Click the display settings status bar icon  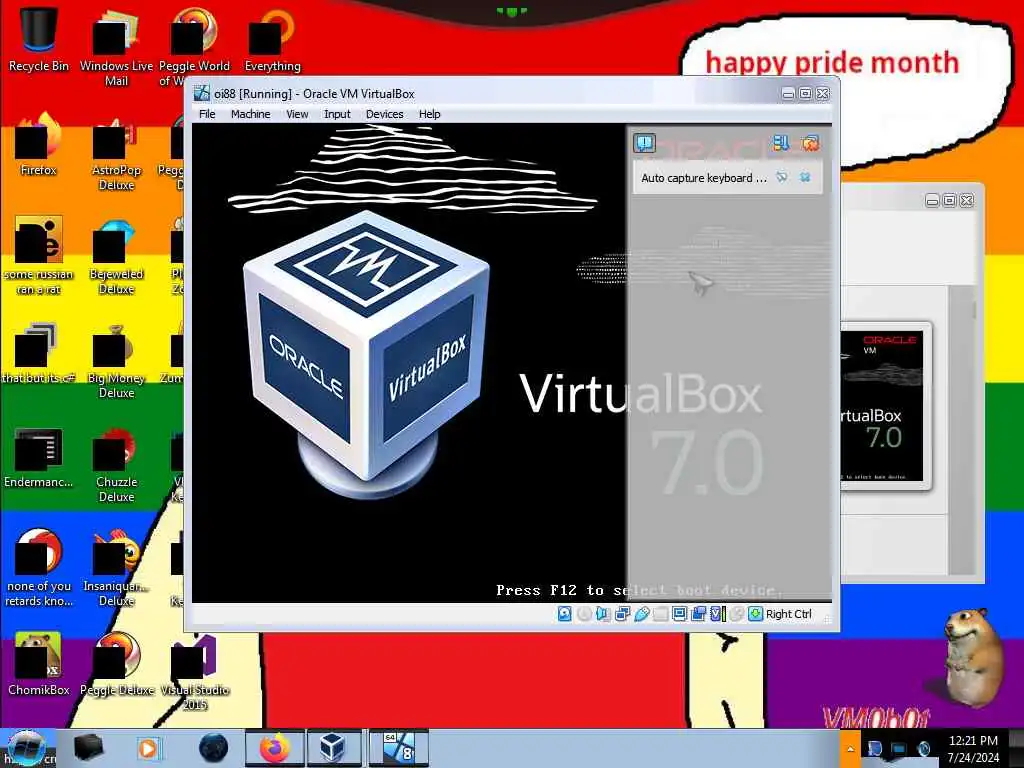point(679,614)
